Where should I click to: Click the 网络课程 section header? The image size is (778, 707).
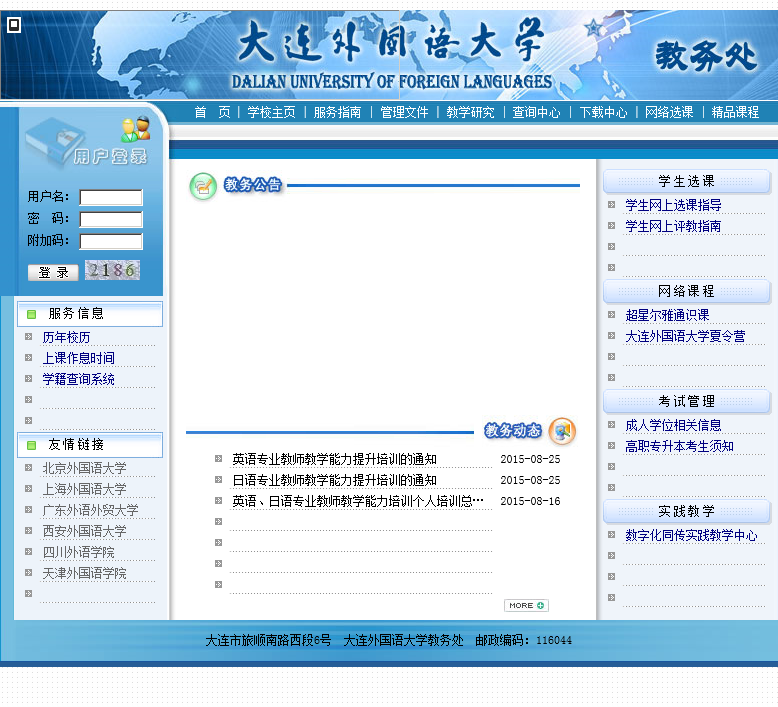point(687,291)
